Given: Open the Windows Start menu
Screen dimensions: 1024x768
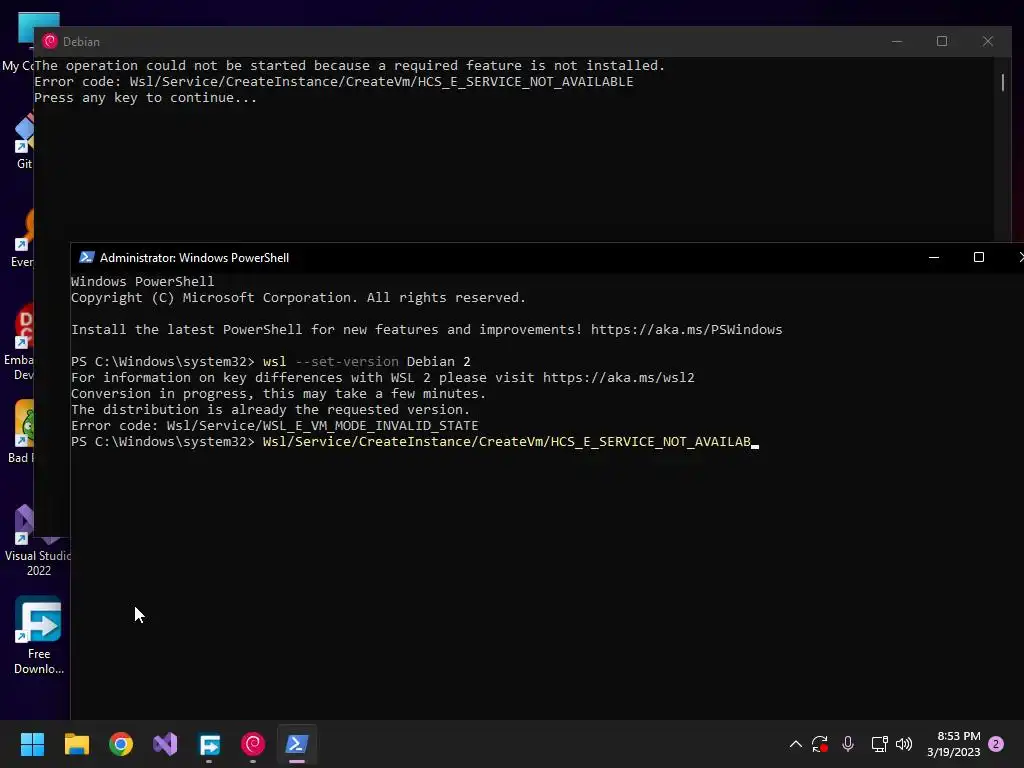Looking at the screenshot, I should tap(32, 744).
